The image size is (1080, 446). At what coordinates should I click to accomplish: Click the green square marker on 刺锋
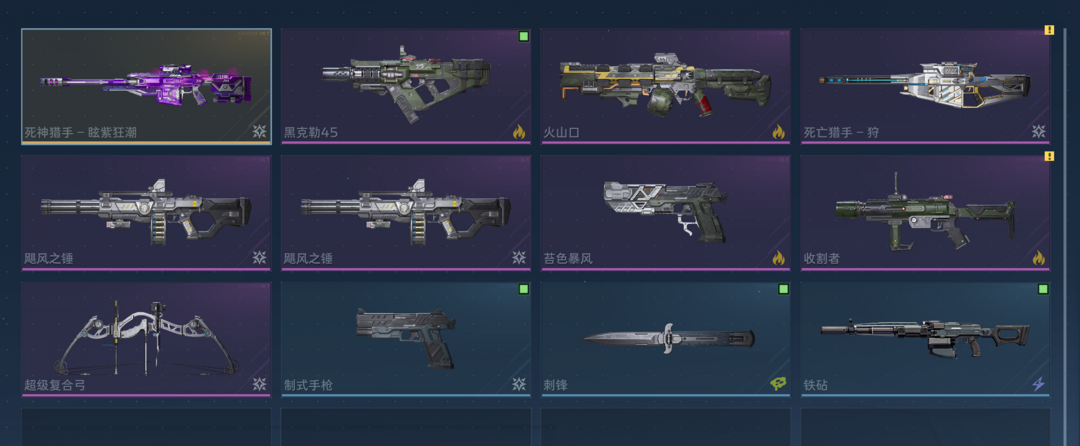pos(783,289)
